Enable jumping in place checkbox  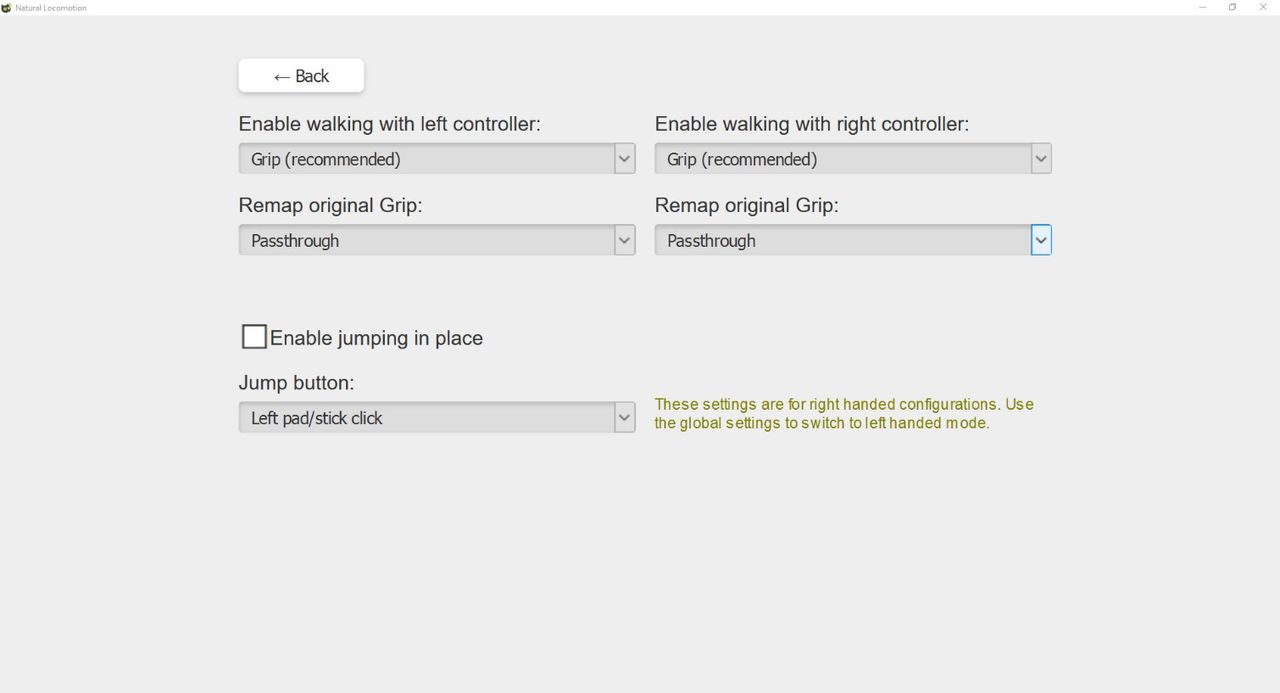click(254, 337)
